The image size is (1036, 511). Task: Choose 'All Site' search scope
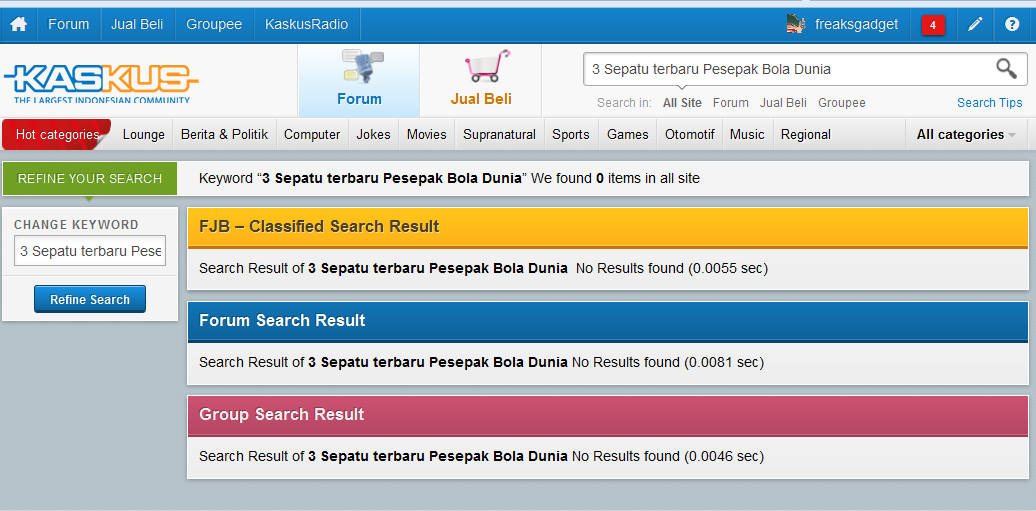[683, 102]
